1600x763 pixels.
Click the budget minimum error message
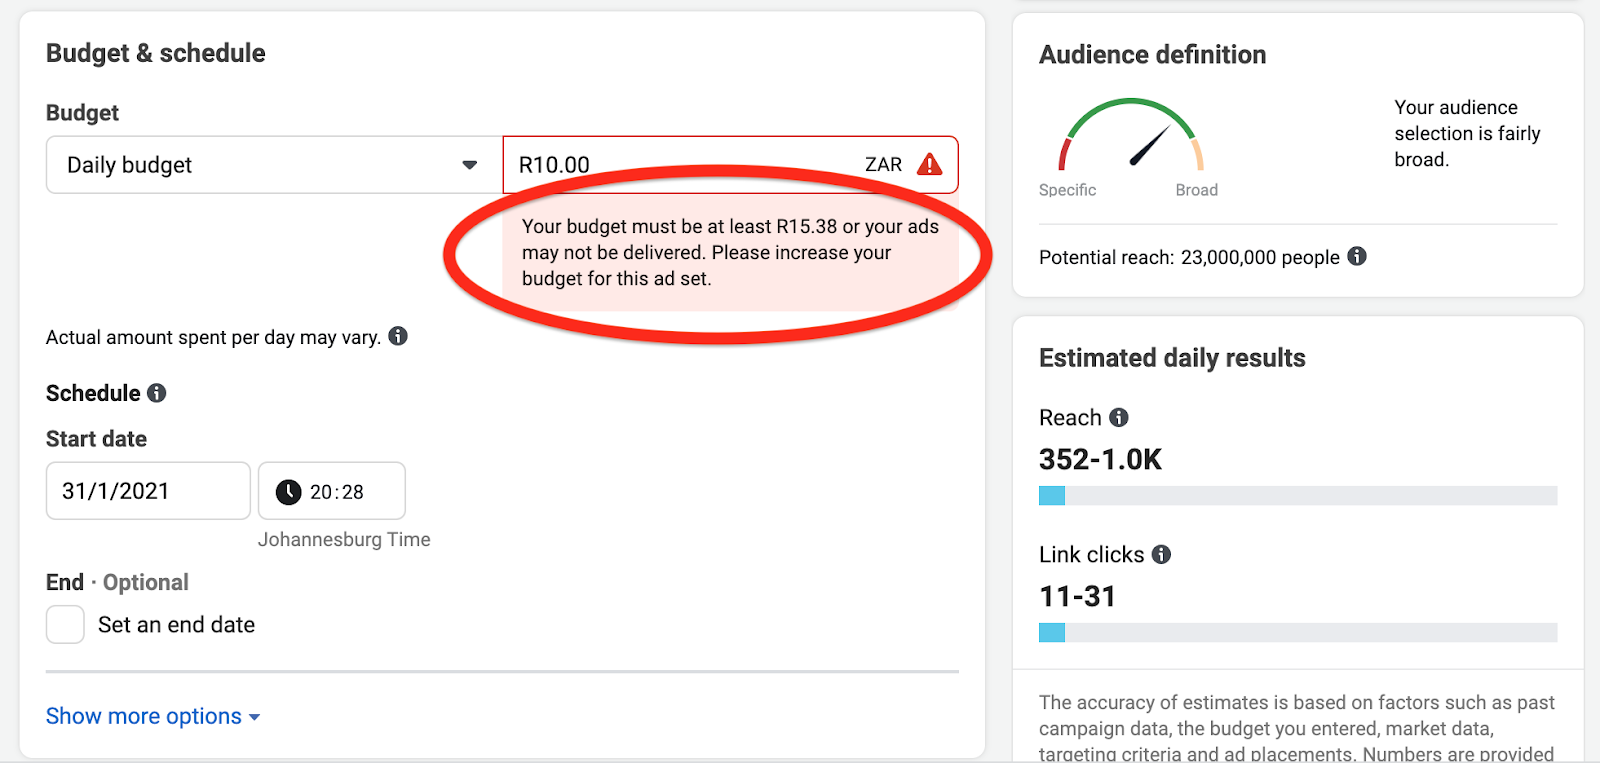(730, 253)
